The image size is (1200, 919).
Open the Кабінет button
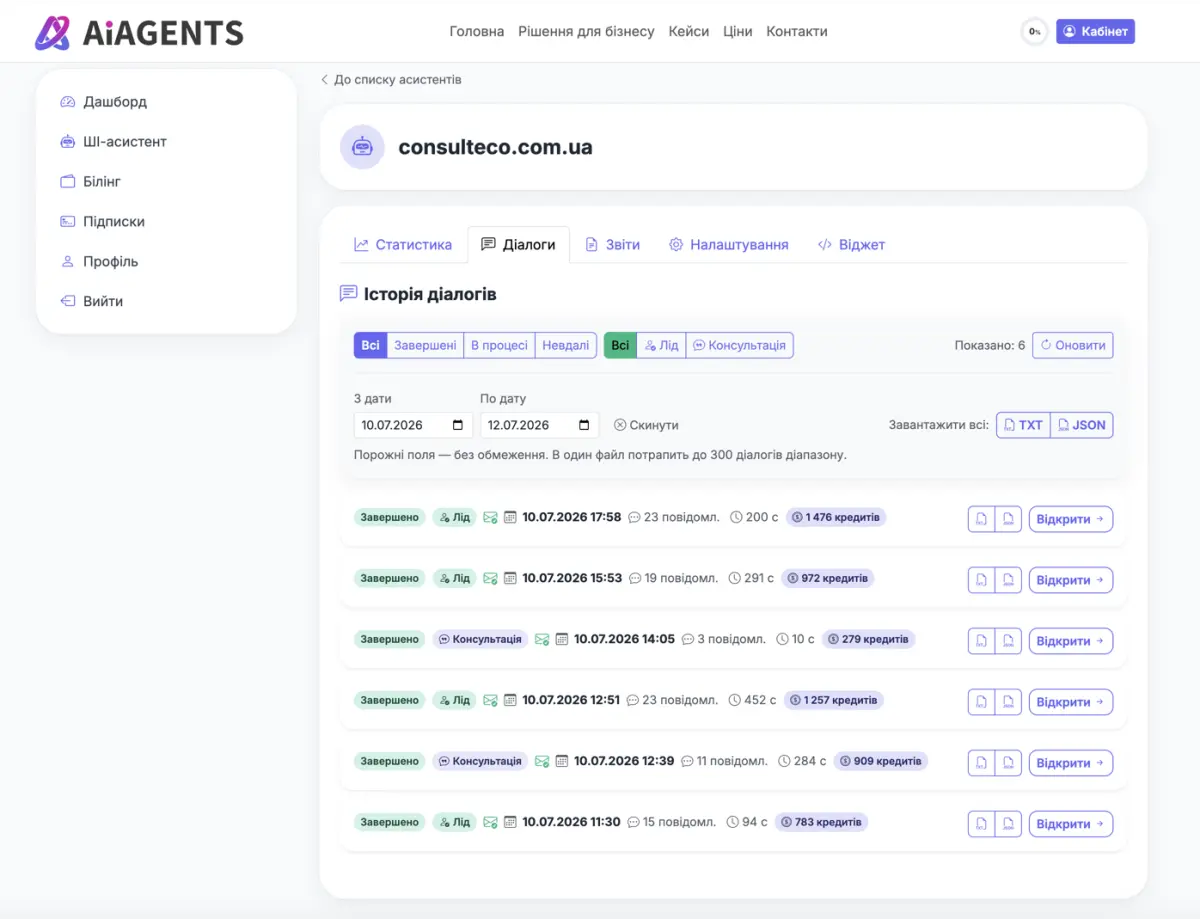point(1095,32)
